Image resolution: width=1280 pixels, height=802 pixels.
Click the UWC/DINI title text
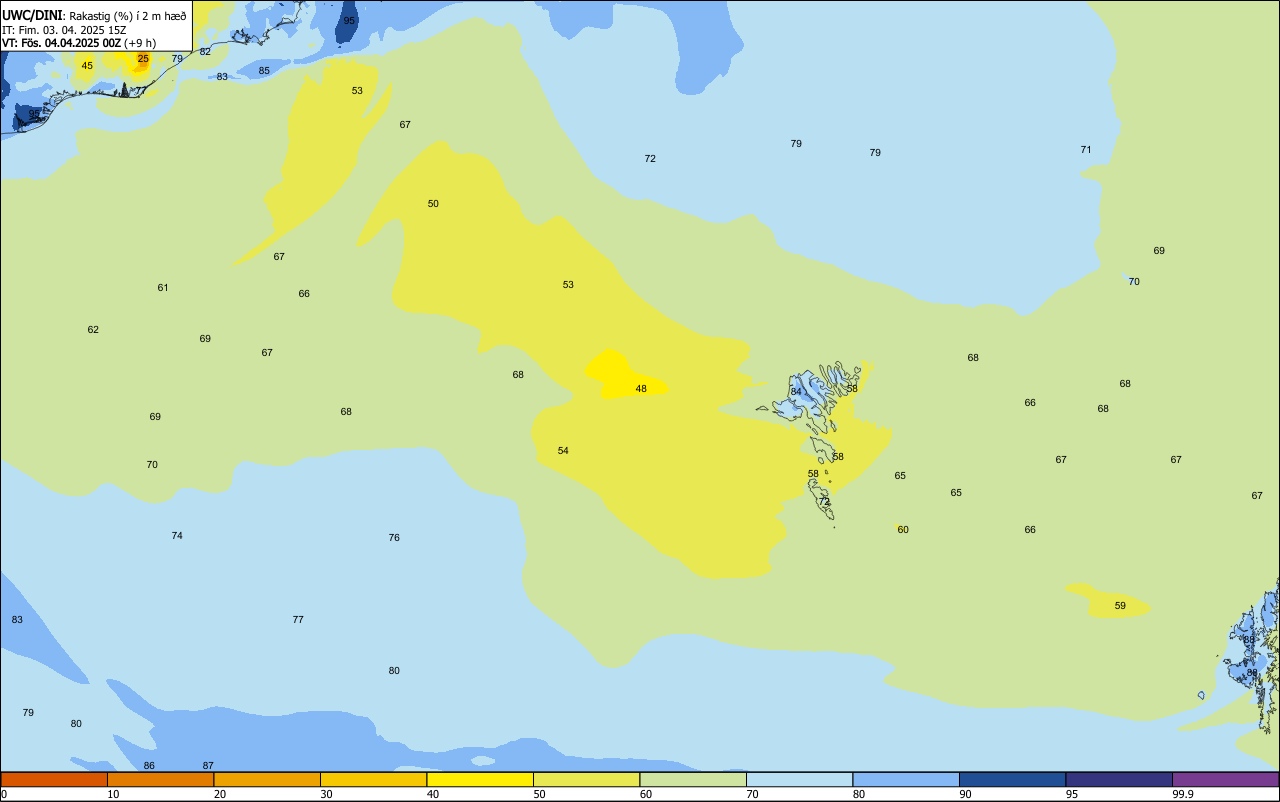pos(32,15)
